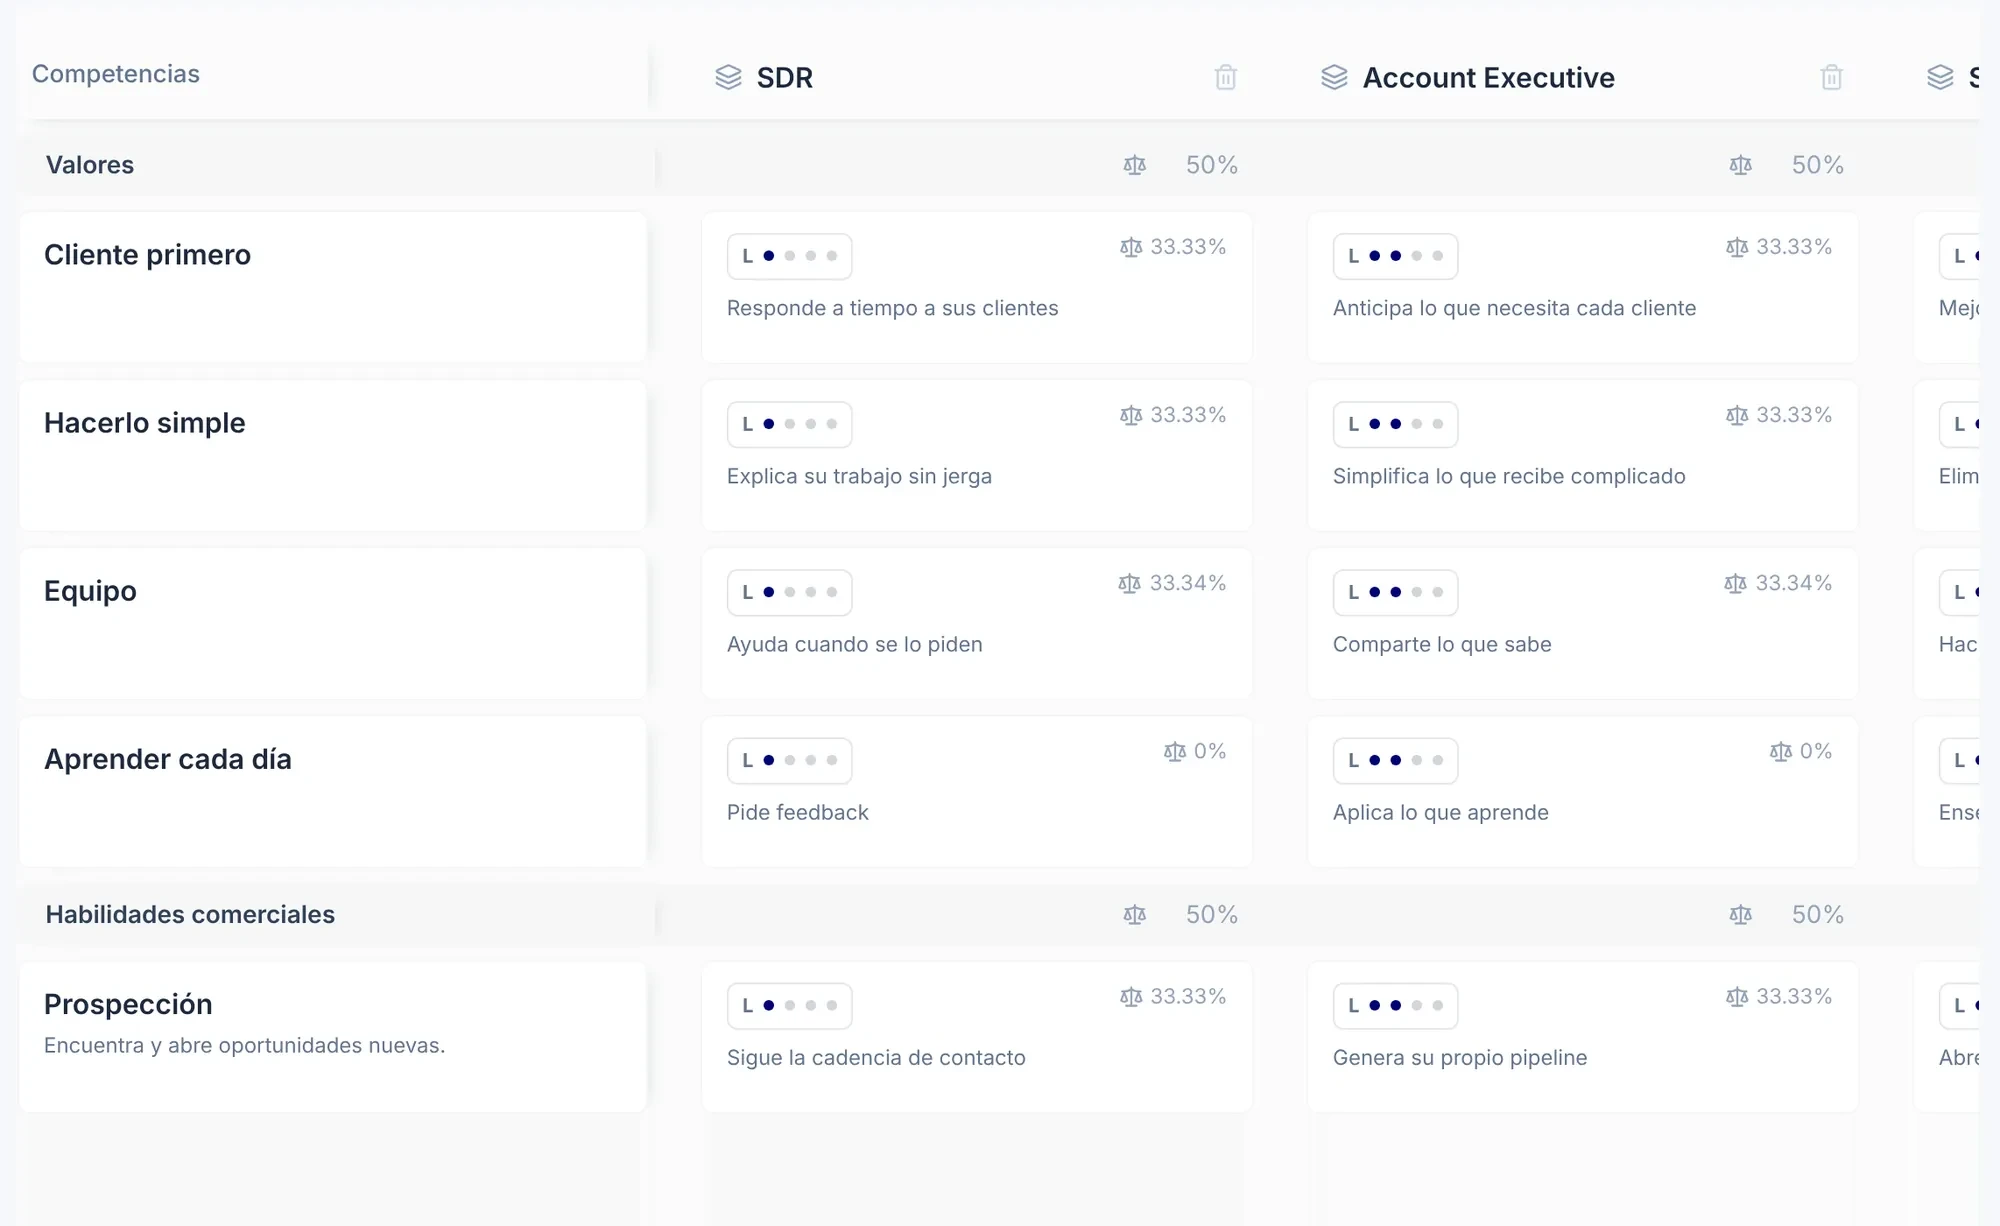The image size is (2000, 1226).
Task: Open level selector on SDR Hacerlo simple card
Action: pos(789,424)
